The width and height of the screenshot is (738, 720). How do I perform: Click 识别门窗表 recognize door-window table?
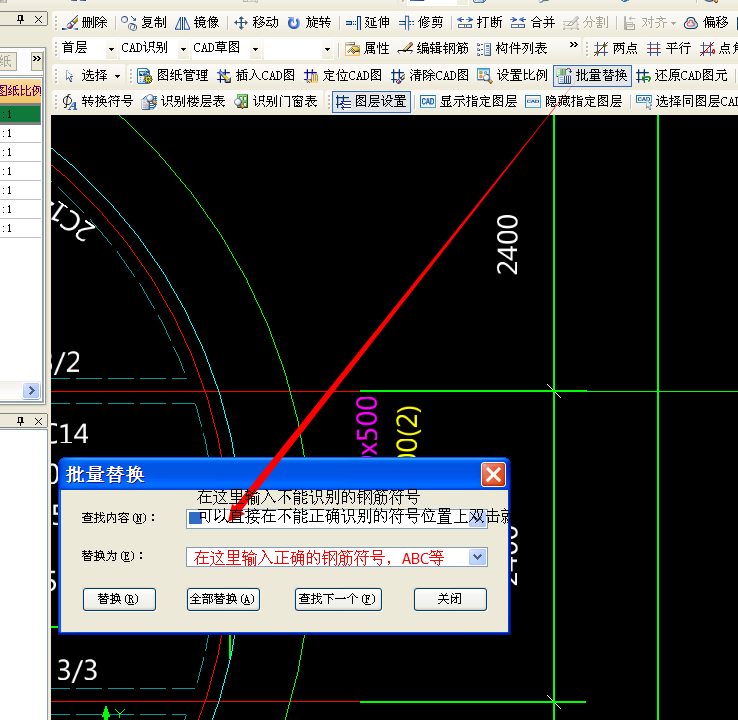pos(276,102)
